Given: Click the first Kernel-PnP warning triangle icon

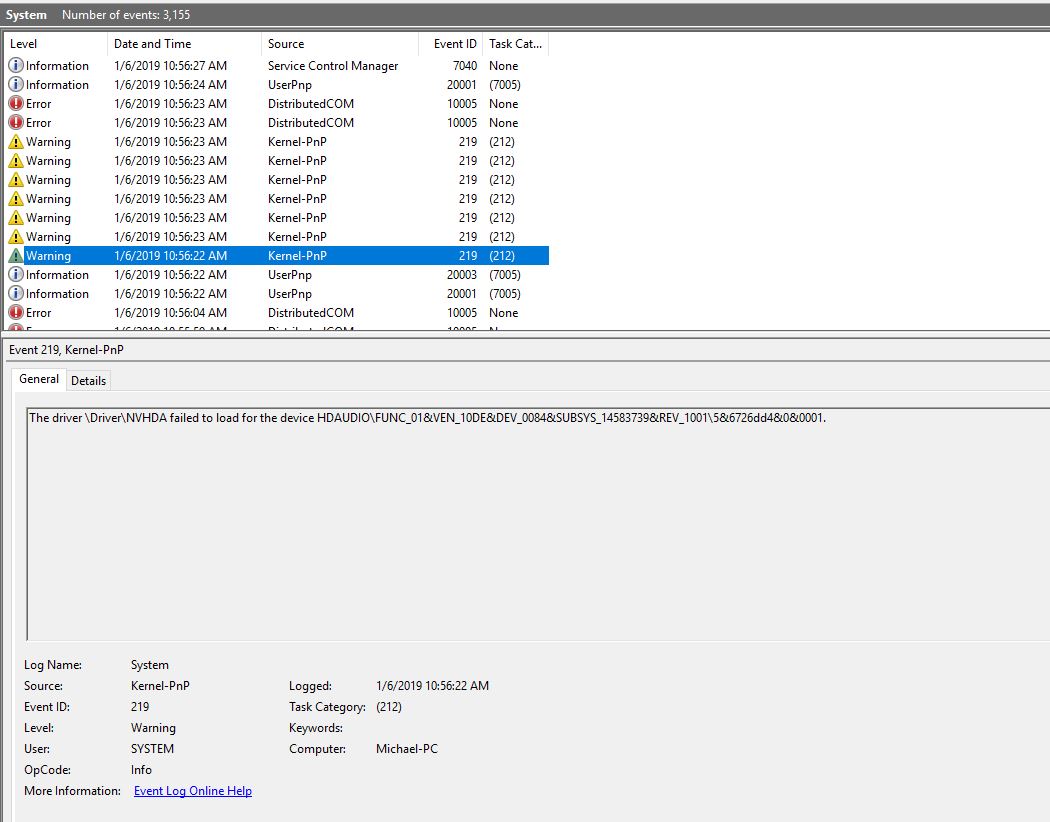Looking at the screenshot, I should pos(15,142).
